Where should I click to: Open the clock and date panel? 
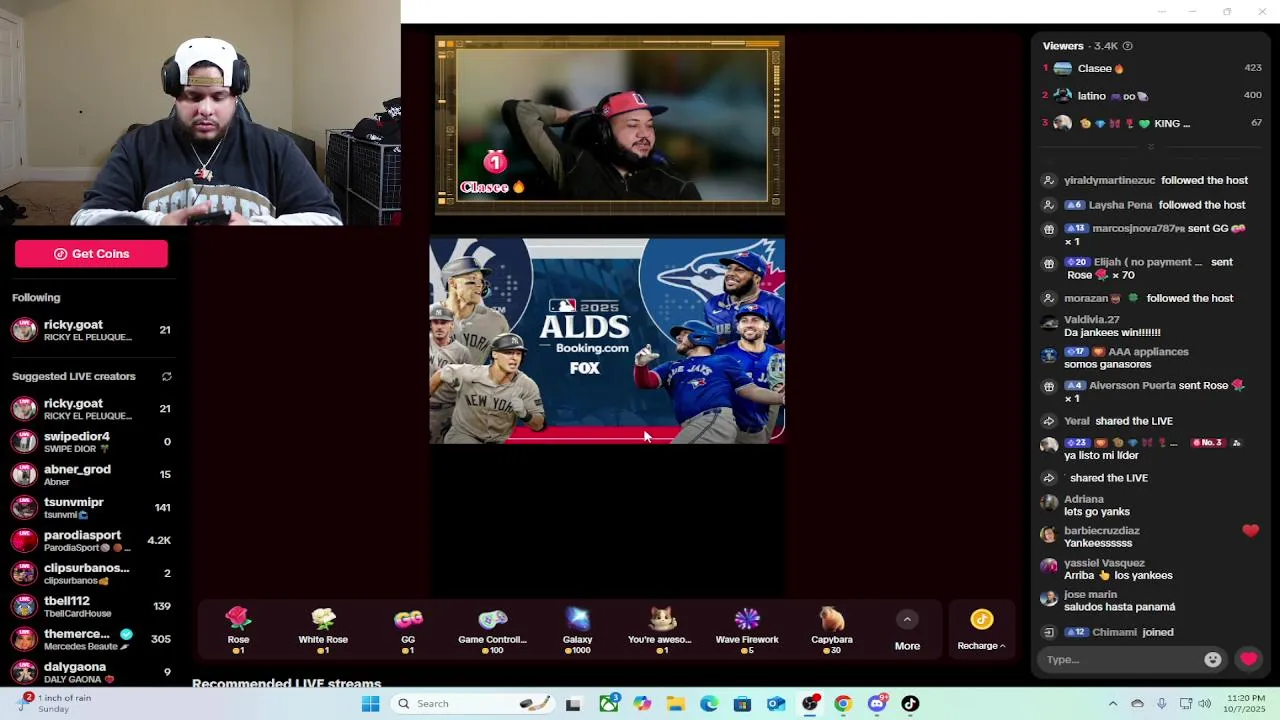click(1245, 703)
